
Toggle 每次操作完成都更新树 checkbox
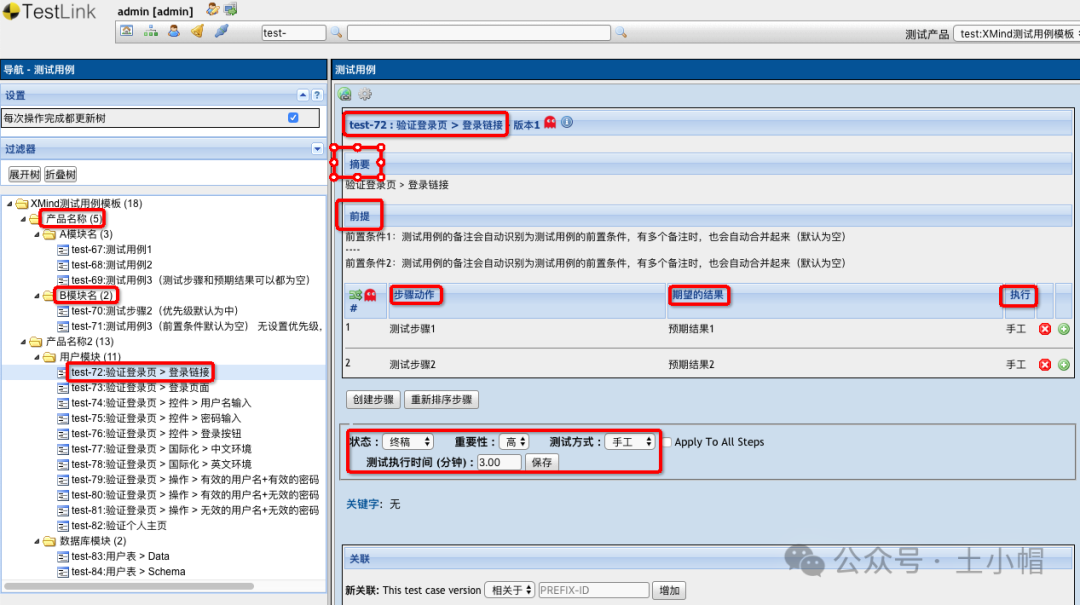tap(293, 118)
